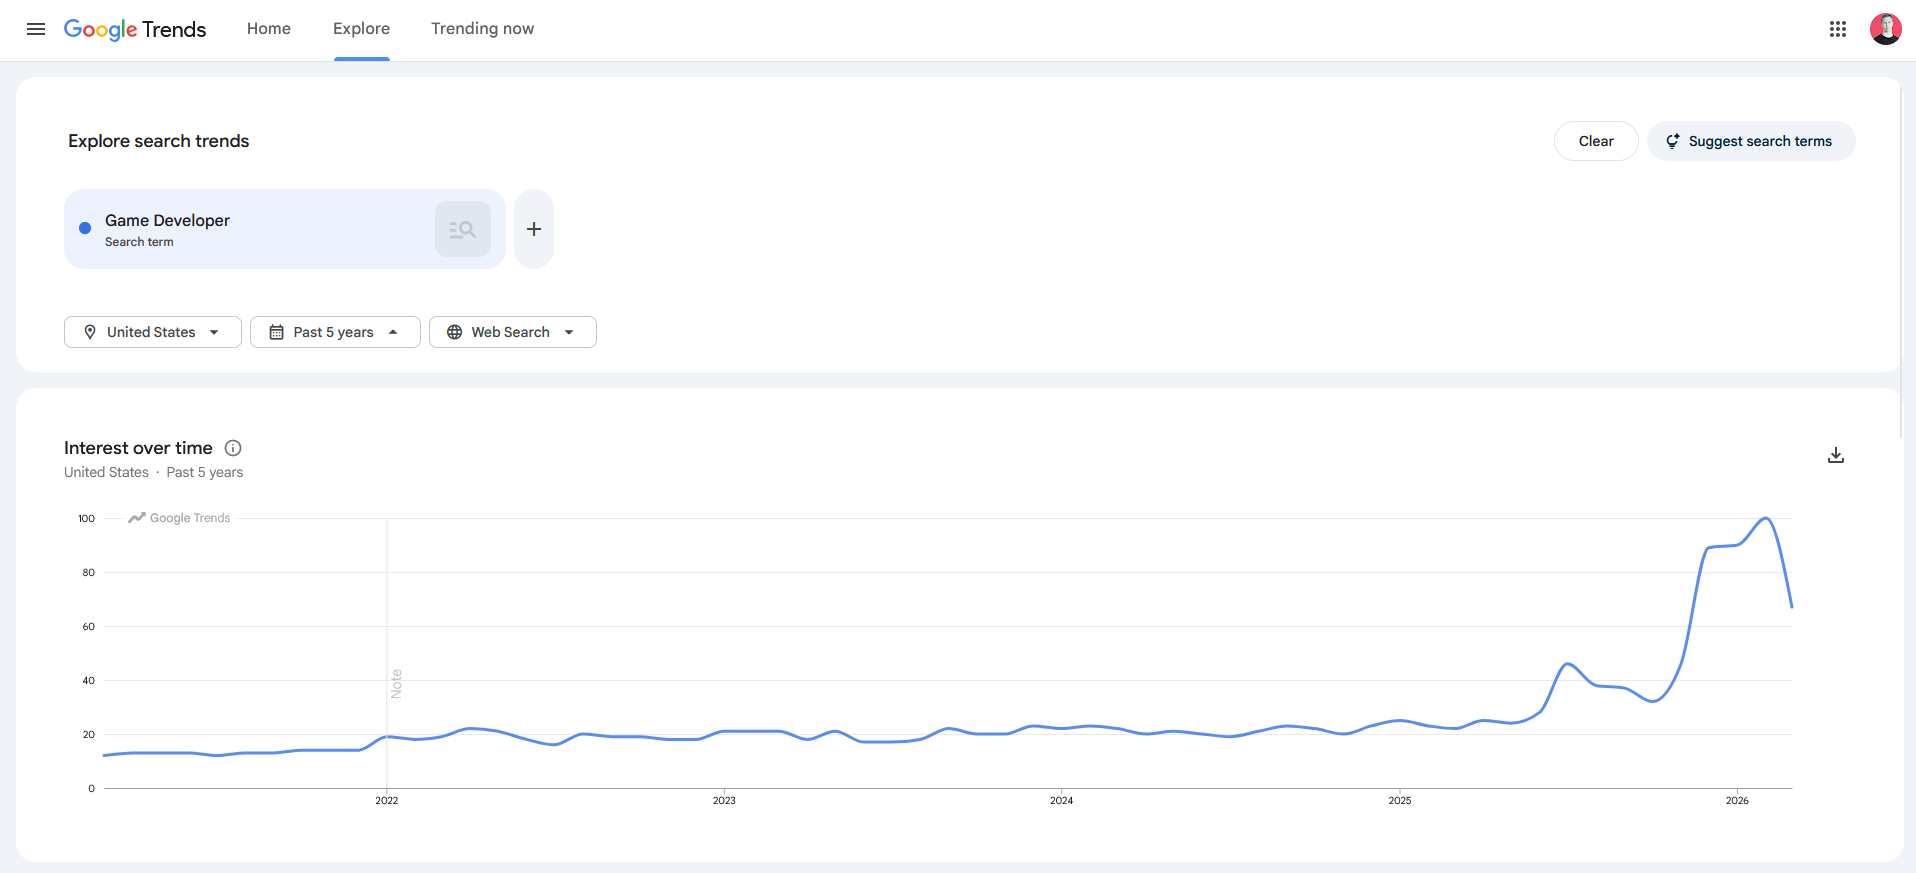Switch to the Trending now tab
1916x873 pixels.
[482, 29]
